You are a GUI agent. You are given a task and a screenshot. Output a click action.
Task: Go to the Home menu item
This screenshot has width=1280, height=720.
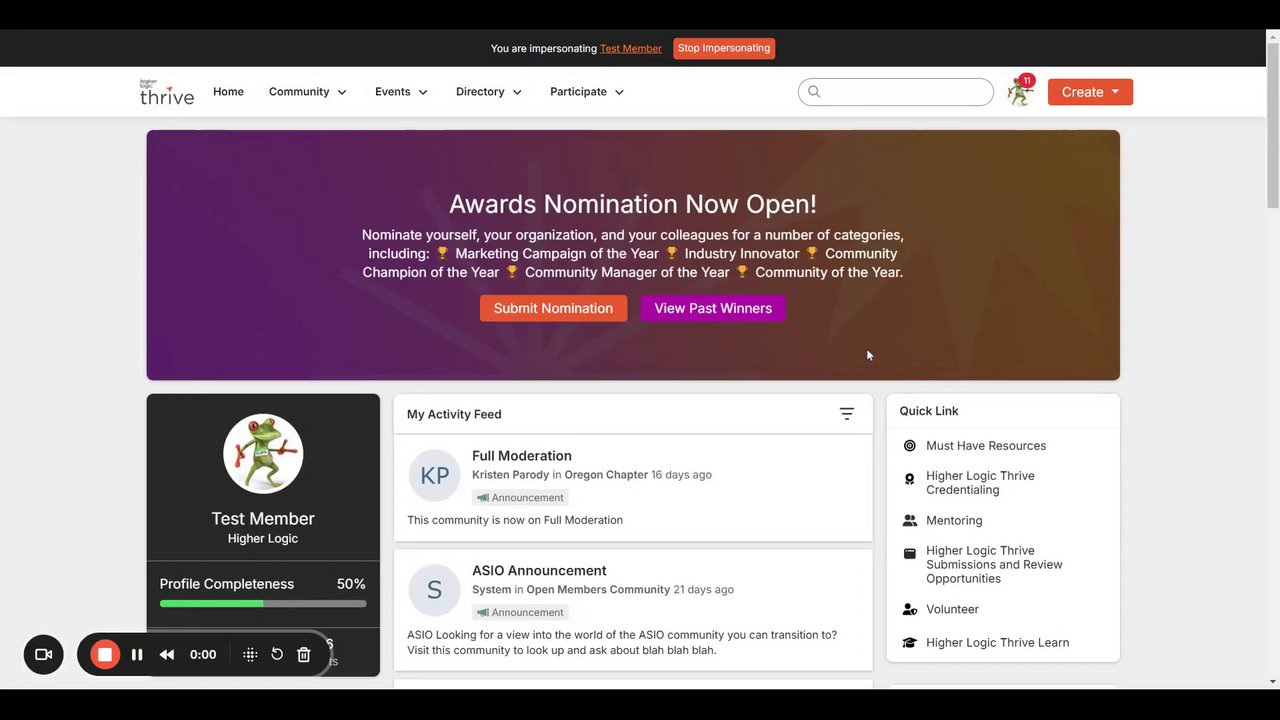228,92
